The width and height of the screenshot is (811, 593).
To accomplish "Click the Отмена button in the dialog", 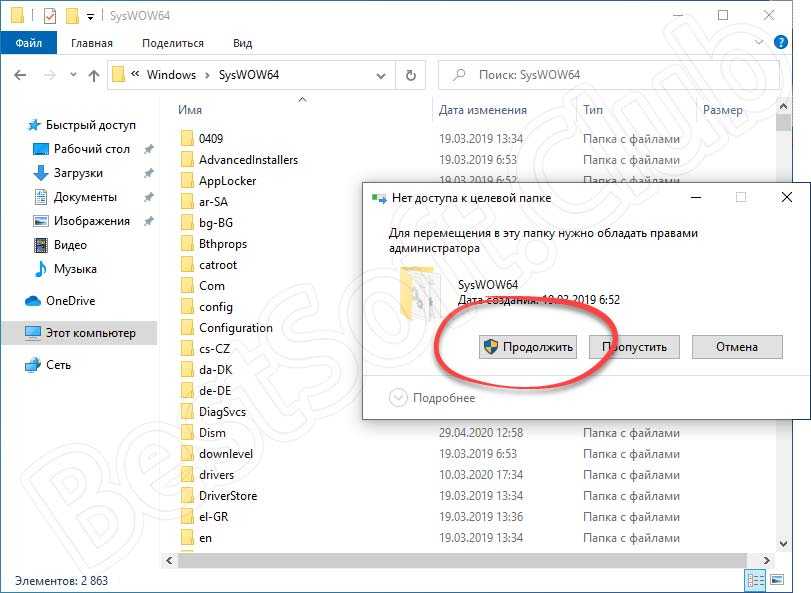I will [x=737, y=347].
